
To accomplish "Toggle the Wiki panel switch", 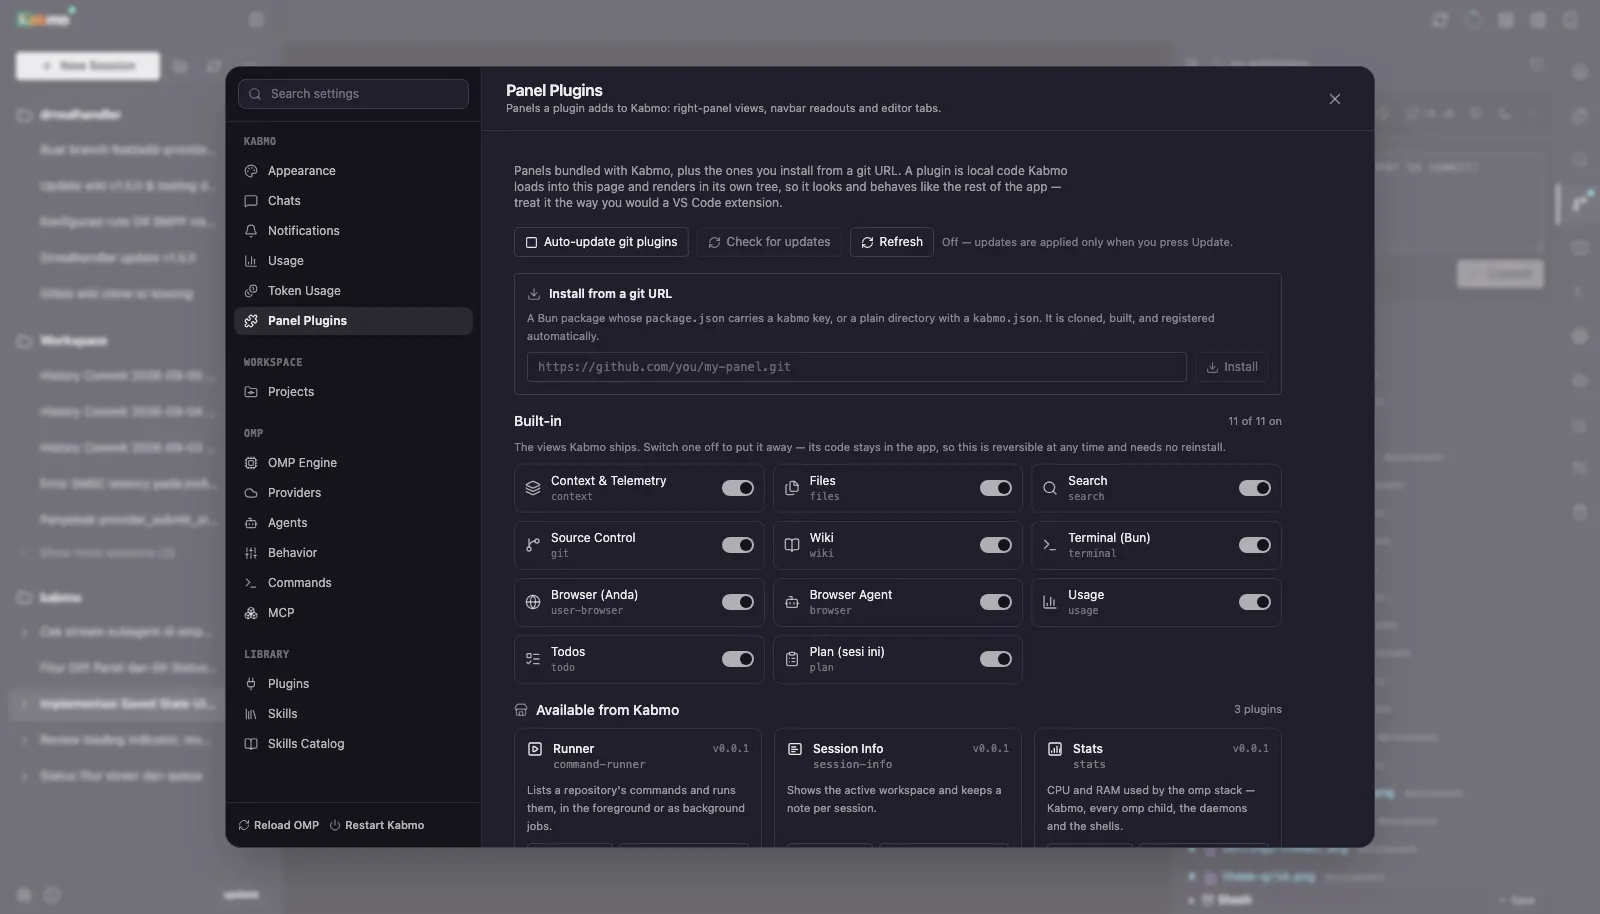I will [x=996, y=545].
